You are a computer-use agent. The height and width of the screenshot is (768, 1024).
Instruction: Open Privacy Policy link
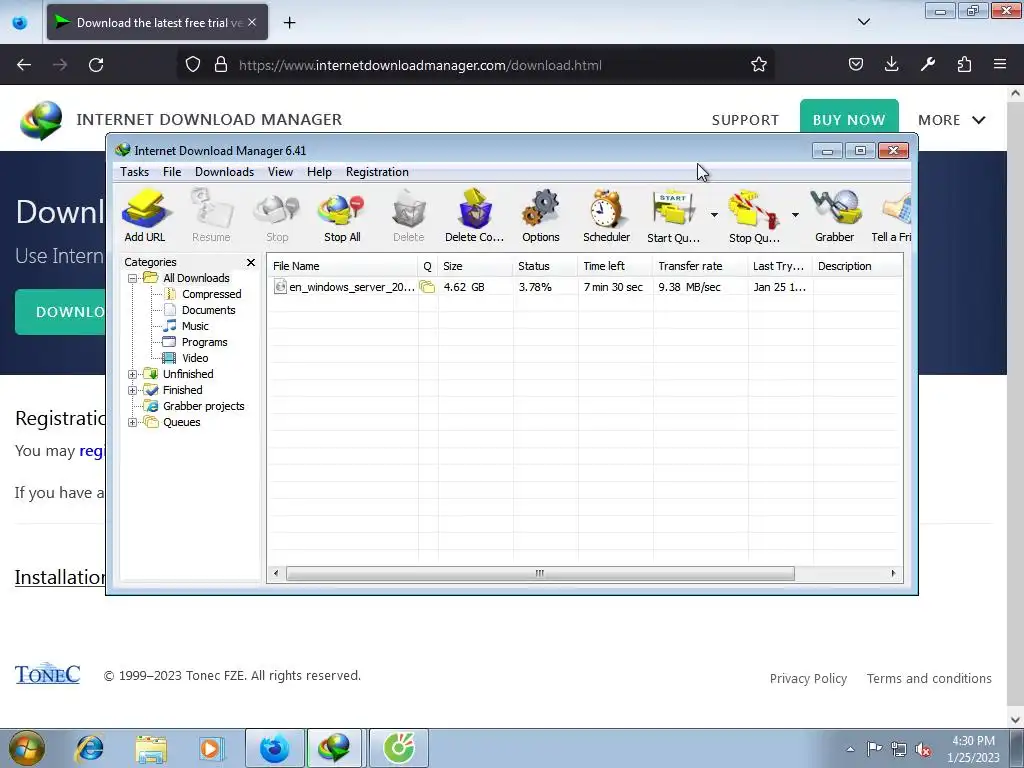[x=808, y=679]
